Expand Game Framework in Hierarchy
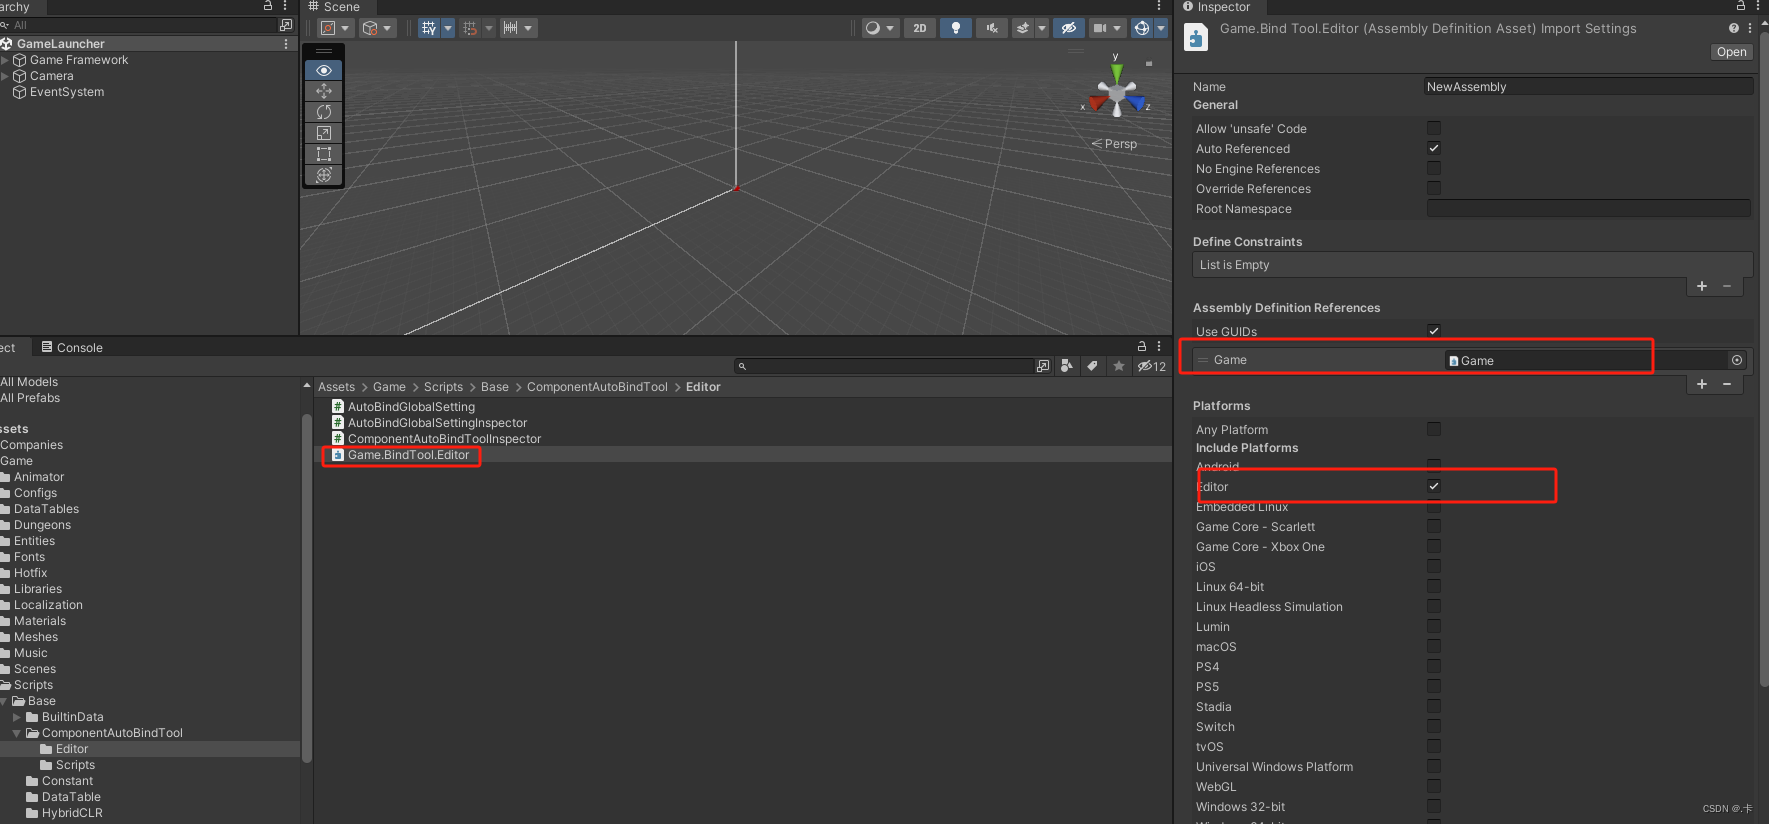The image size is (1769, 824). point(5,60)
